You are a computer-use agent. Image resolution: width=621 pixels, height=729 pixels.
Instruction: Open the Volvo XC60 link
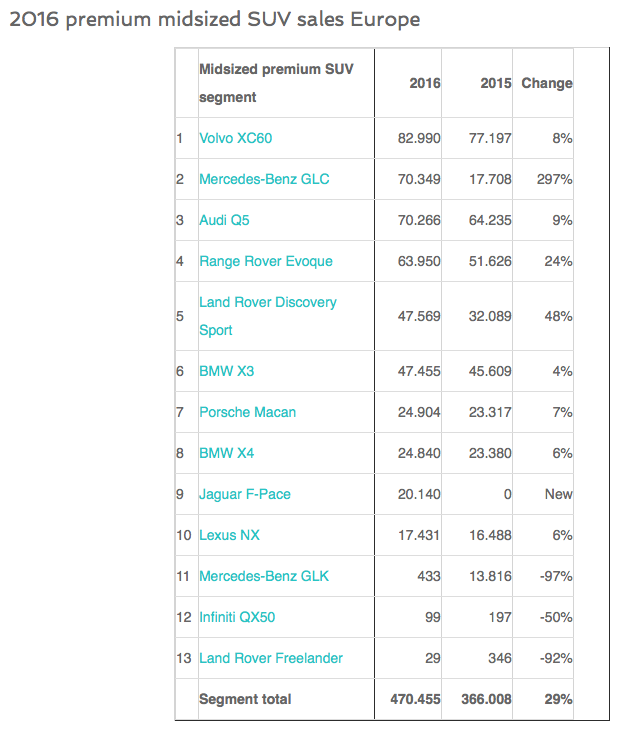[x=236, y=138]
